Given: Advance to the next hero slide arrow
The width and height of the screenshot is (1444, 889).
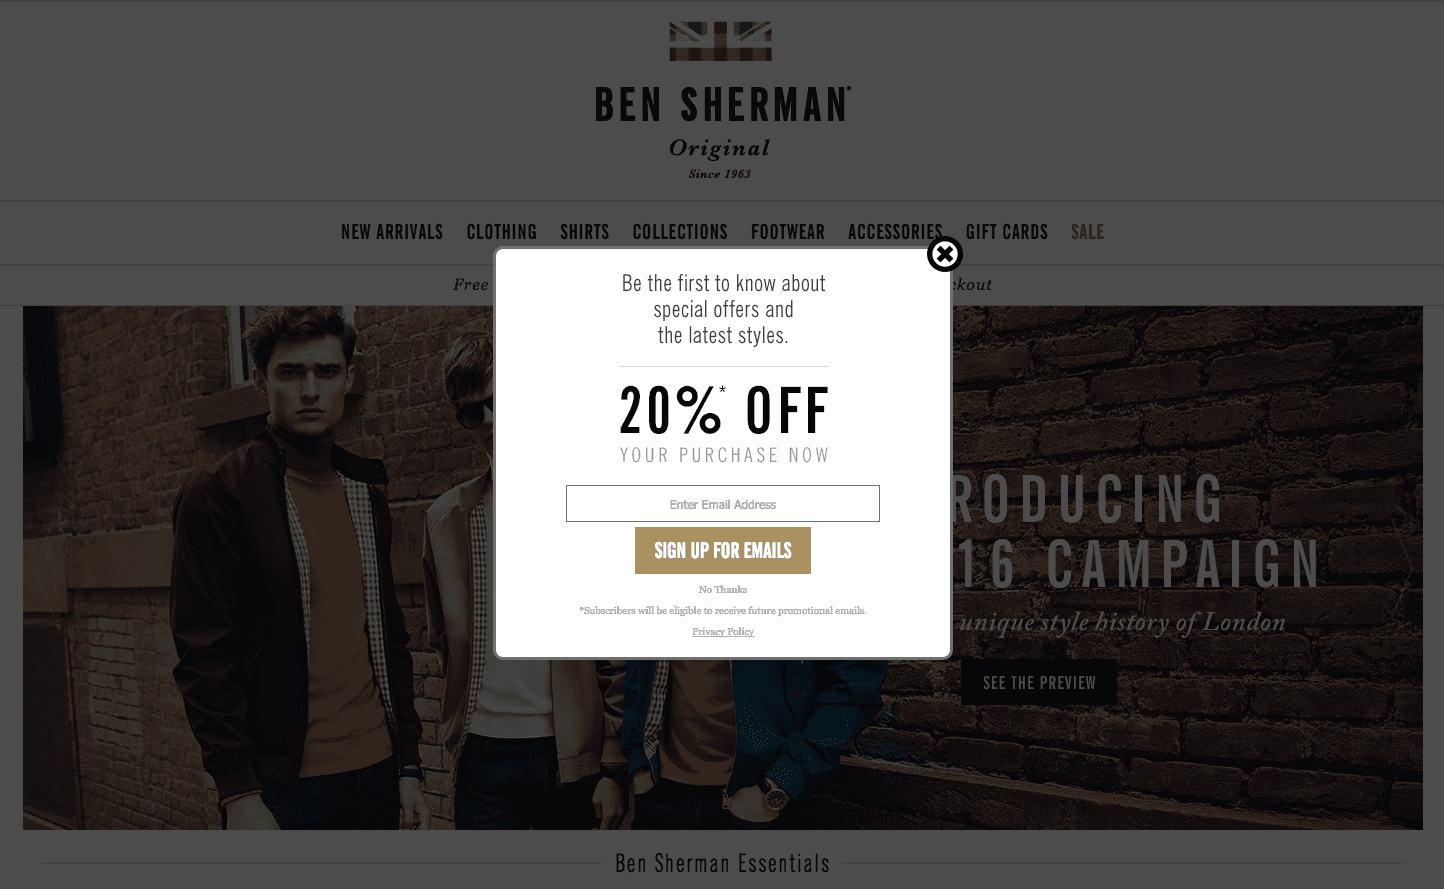Looking at the screenshot, I should pyautogui.click(x=1407, y=567).
